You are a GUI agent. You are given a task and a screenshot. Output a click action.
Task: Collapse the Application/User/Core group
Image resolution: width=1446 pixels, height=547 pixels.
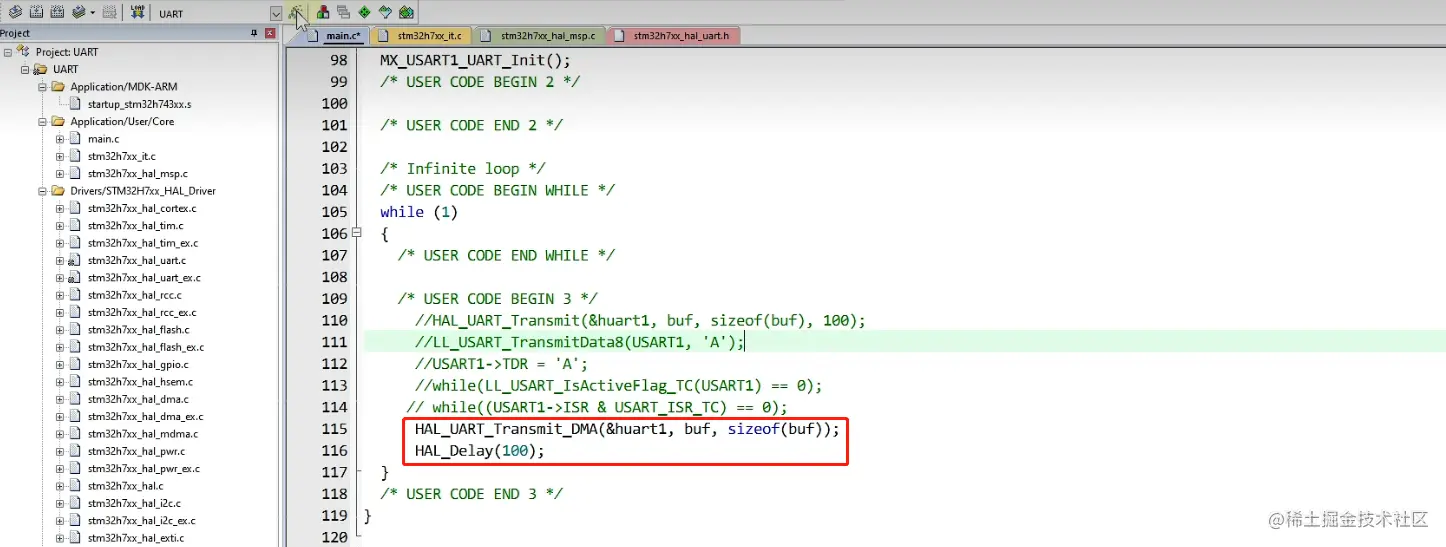(43, 121)
